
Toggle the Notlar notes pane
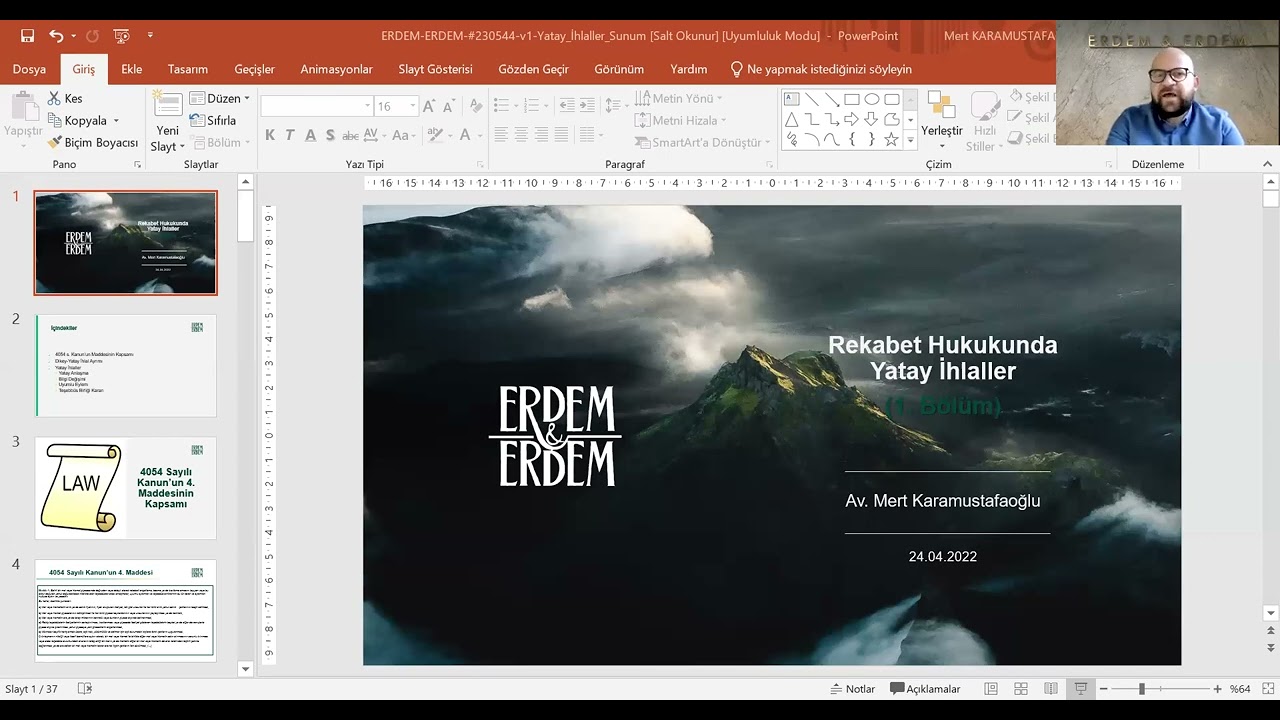(853, 689)
